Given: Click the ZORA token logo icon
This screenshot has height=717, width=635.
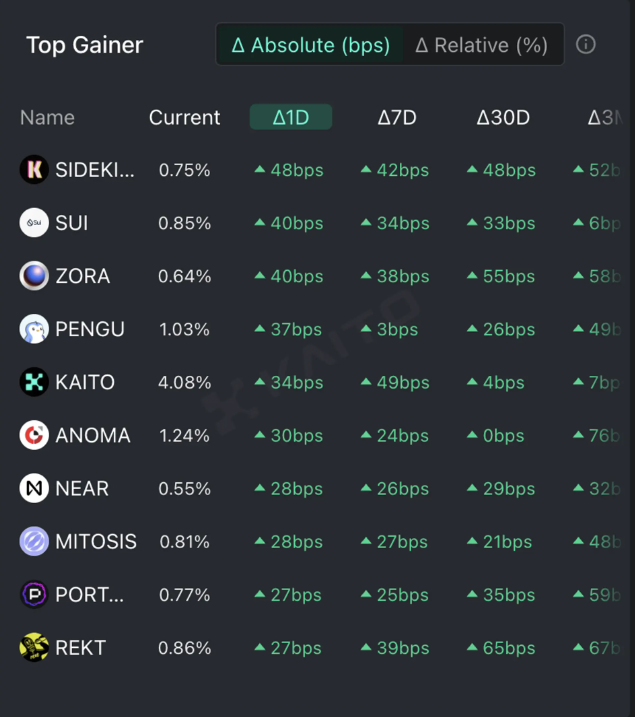Looking at the screenshot, I should (34, 276).
